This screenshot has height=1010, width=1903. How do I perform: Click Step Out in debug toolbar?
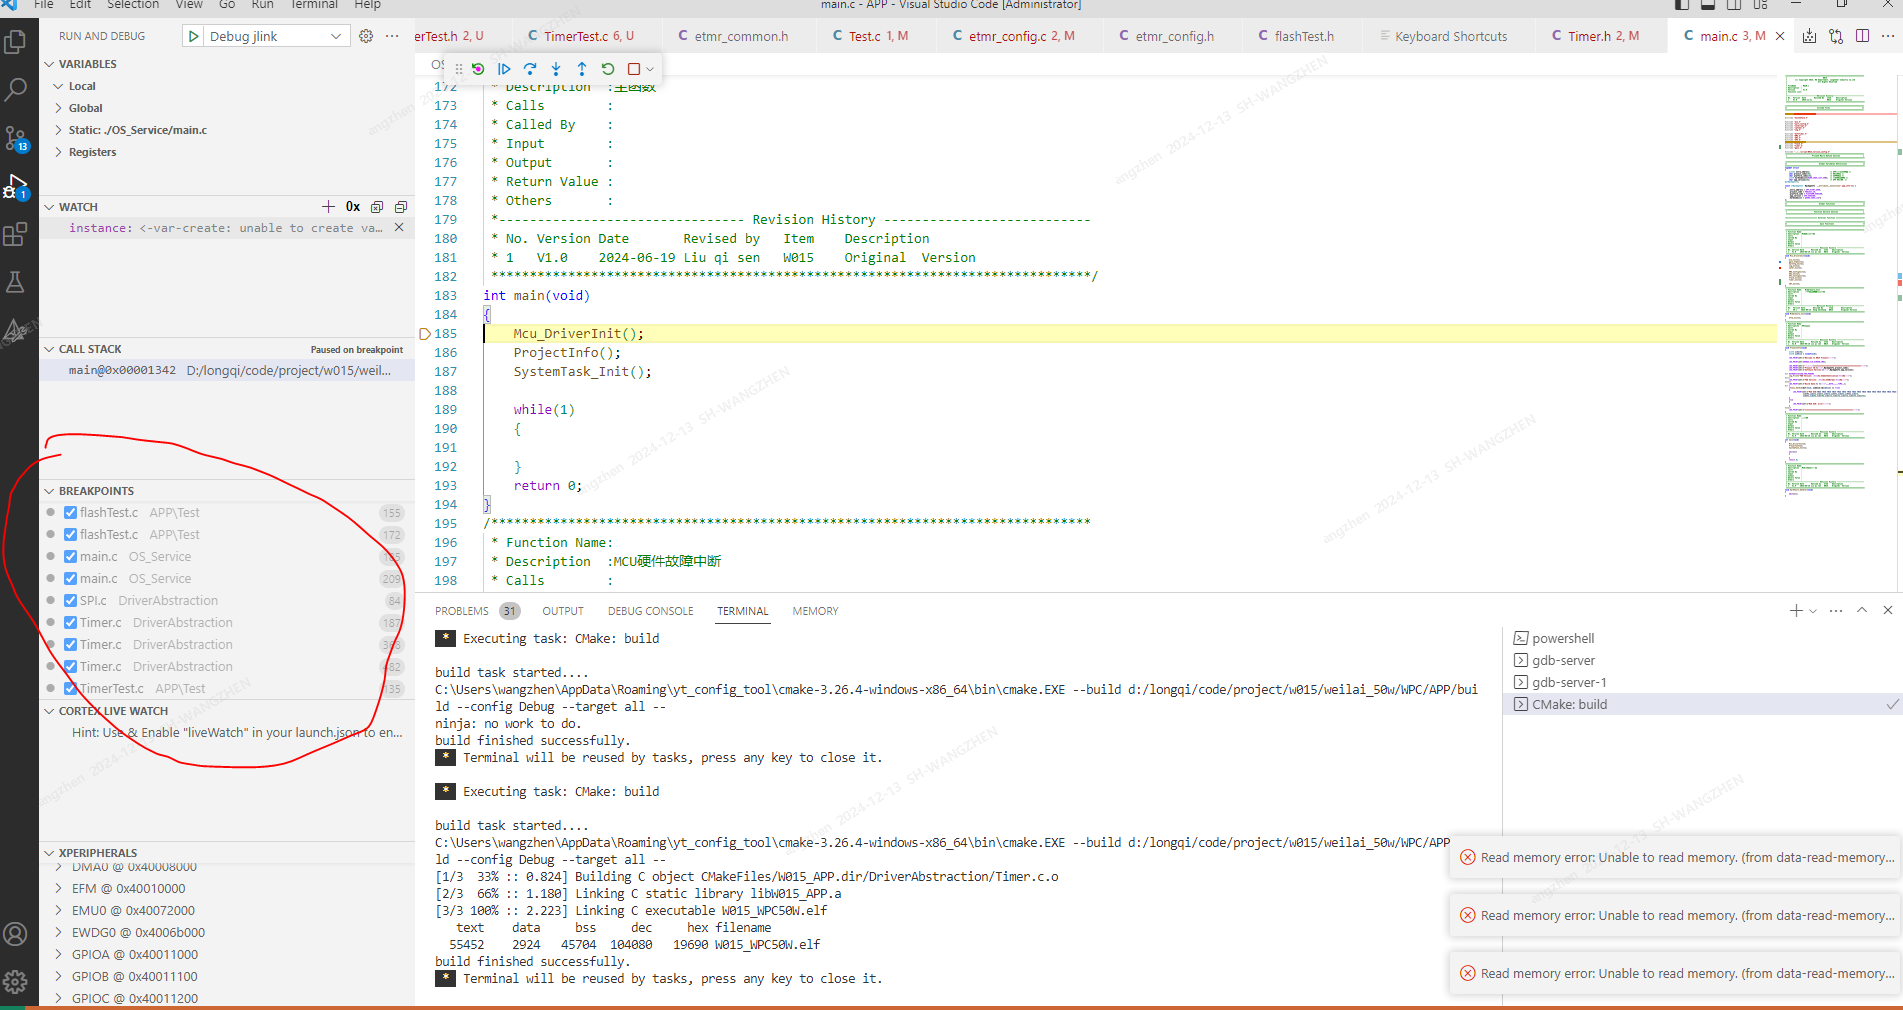pyautogui.click(x=582, y=69)
